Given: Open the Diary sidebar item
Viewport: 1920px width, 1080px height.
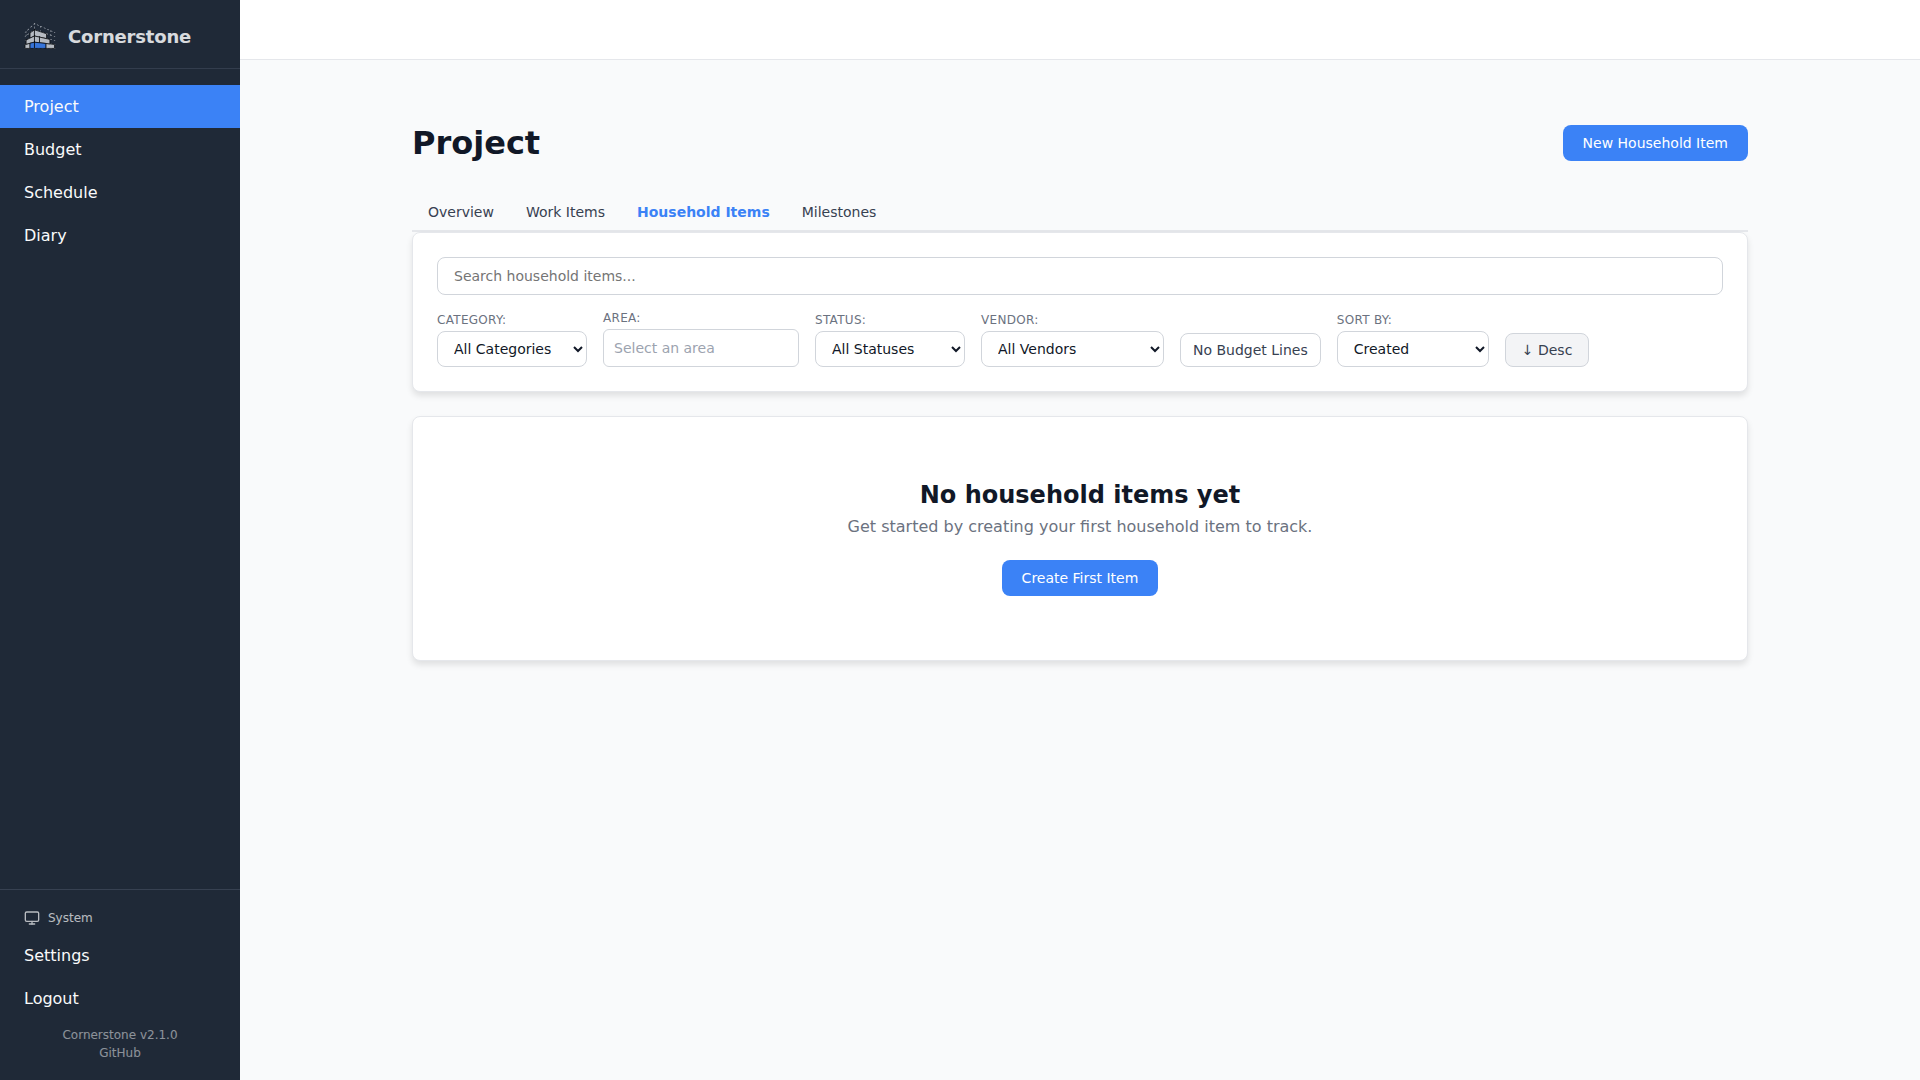Looking at the screenshot, I should pyautogui.click(x=45, y=235).
